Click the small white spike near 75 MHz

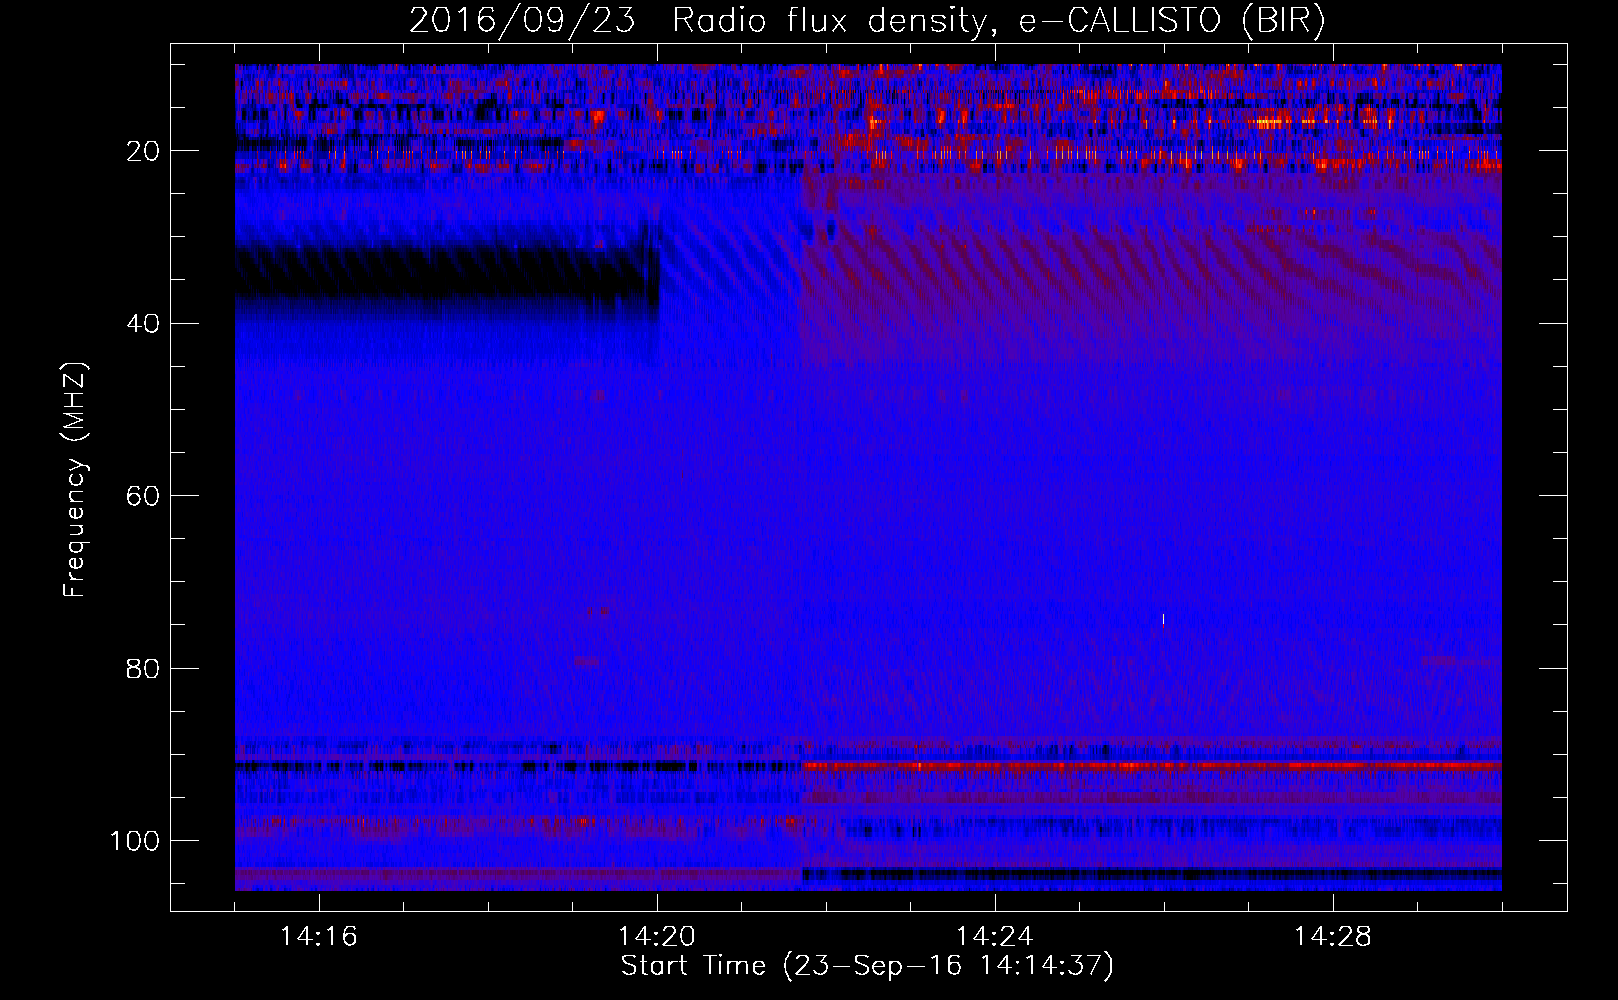coord(1163,619)
